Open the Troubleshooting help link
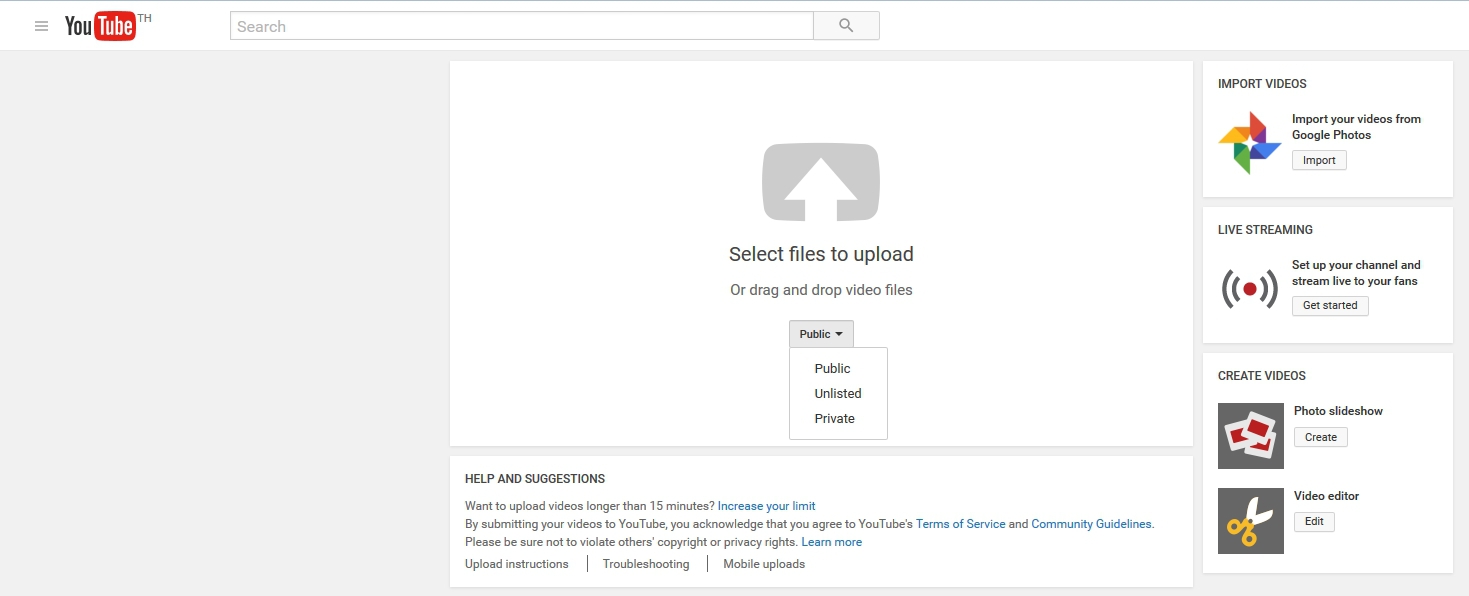Screen dimensions: 1469x596 646,564
